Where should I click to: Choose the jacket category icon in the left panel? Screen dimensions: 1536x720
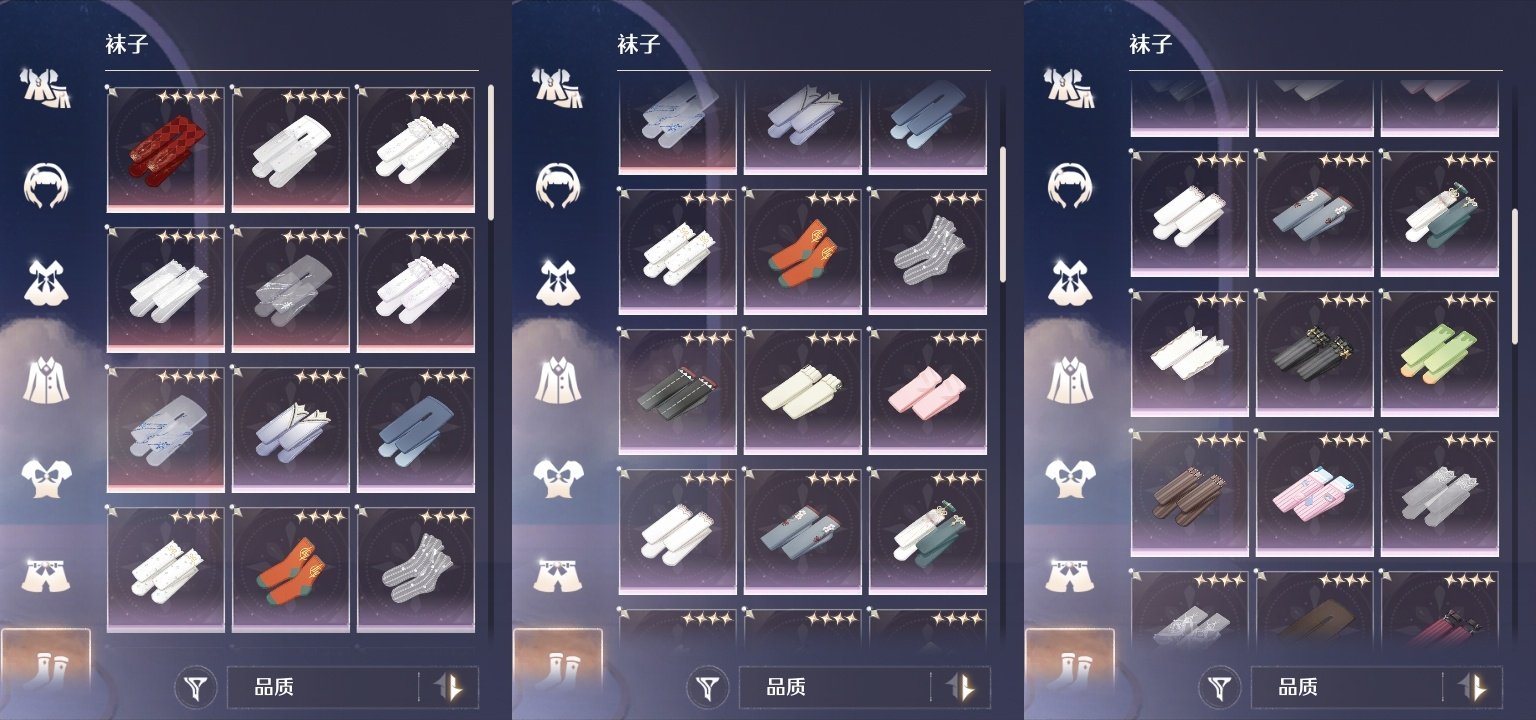point(46,379)
